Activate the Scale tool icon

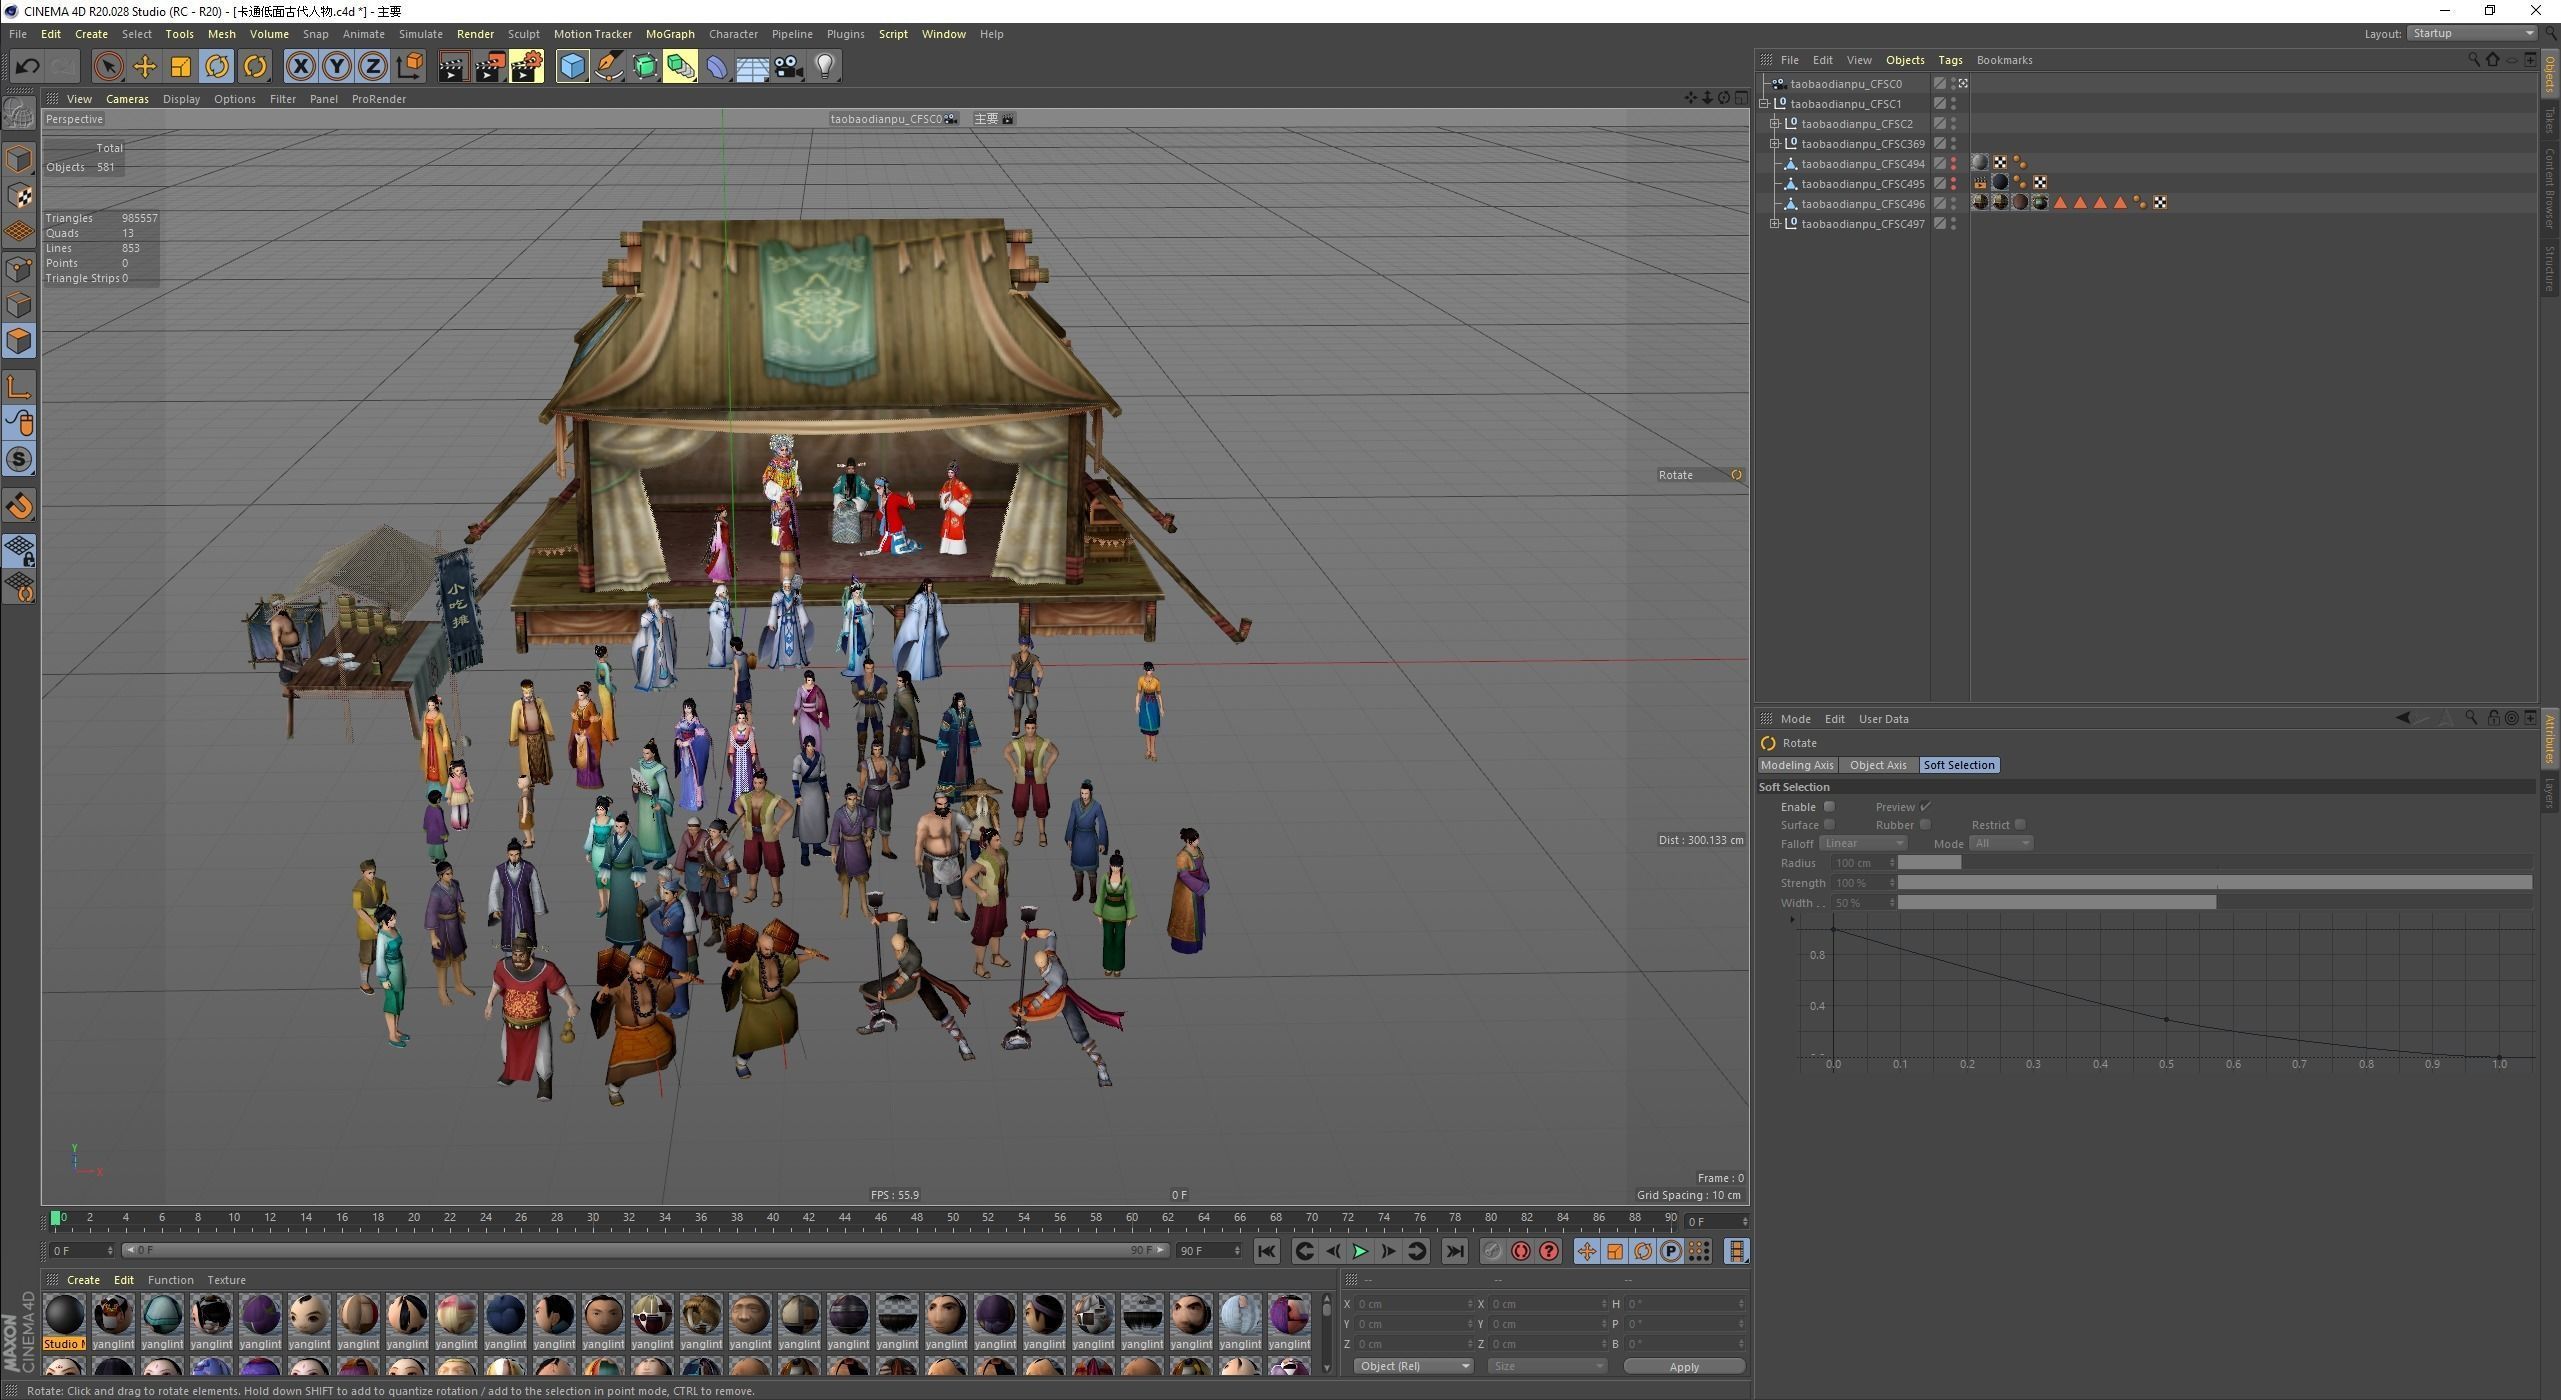point(181,67)
